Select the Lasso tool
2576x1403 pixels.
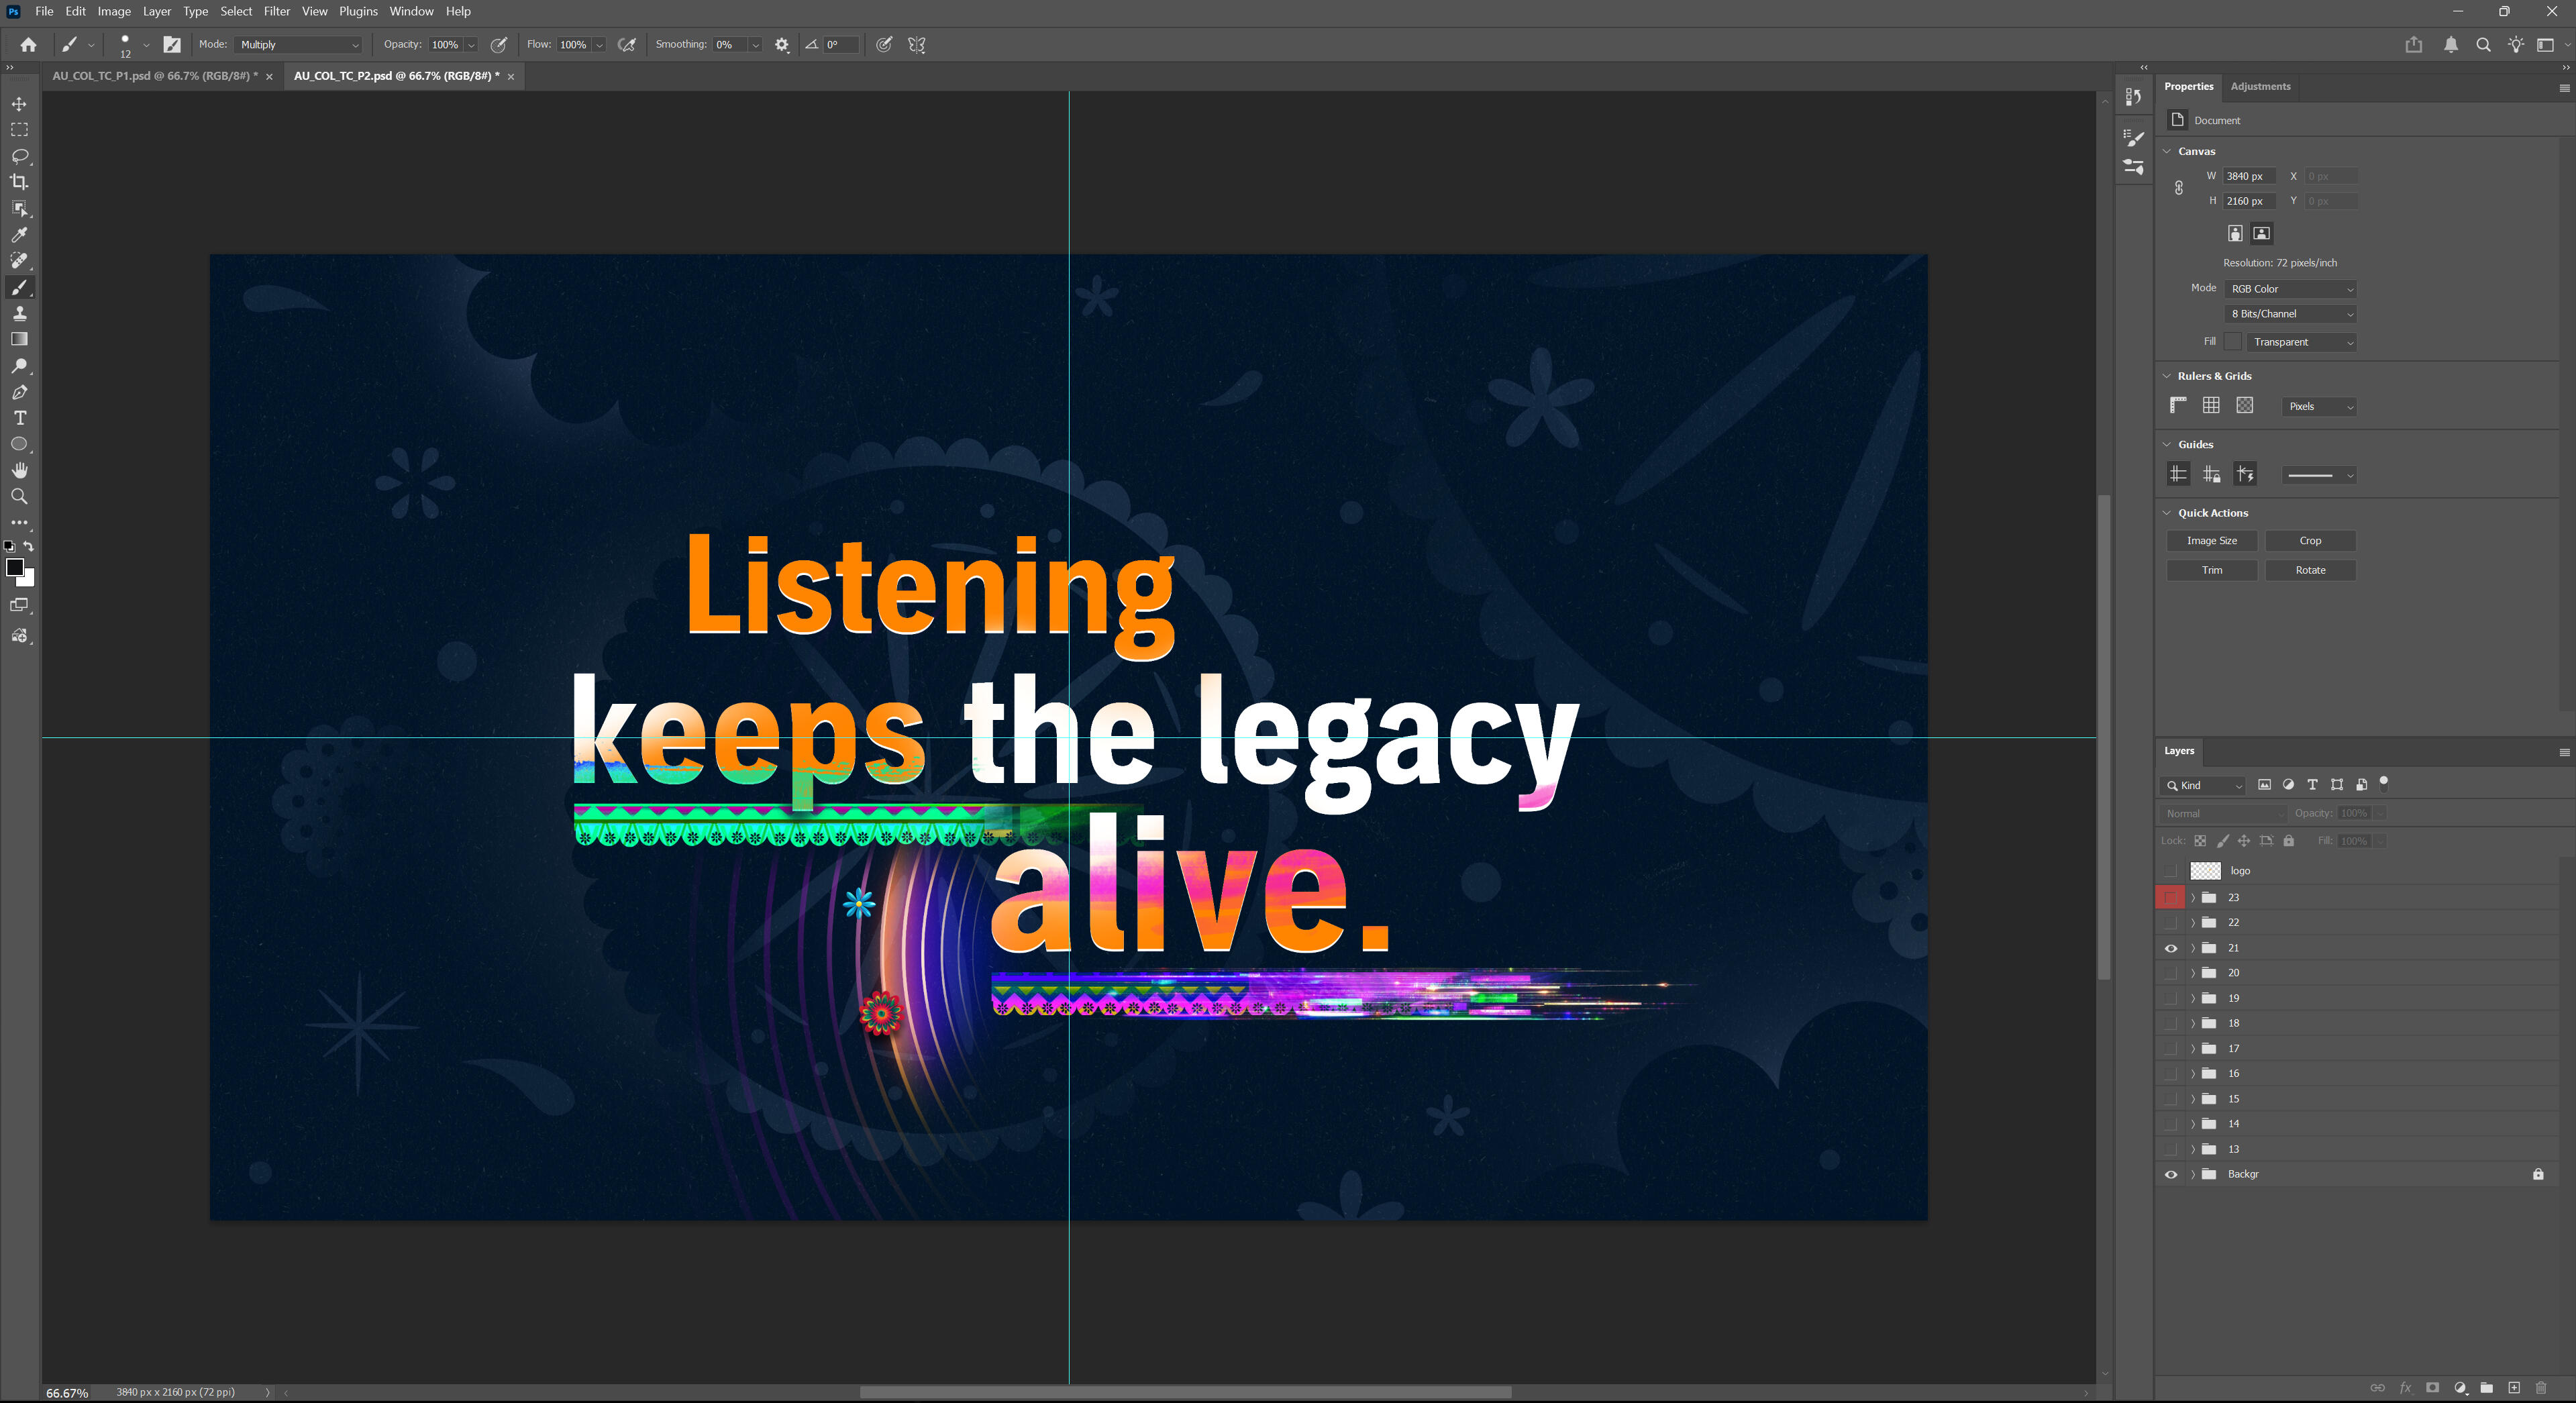coord(19,156)
